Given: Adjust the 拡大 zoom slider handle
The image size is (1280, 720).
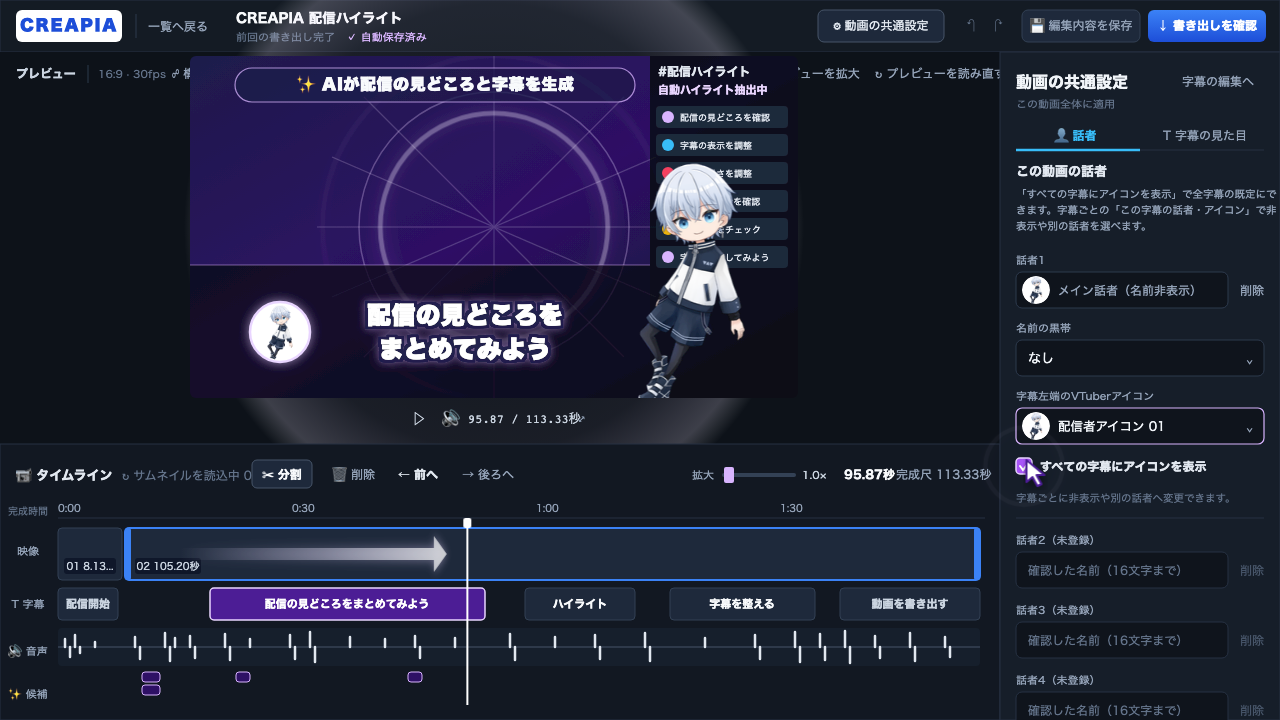Looking at the screenshot, I should [729, 475].
